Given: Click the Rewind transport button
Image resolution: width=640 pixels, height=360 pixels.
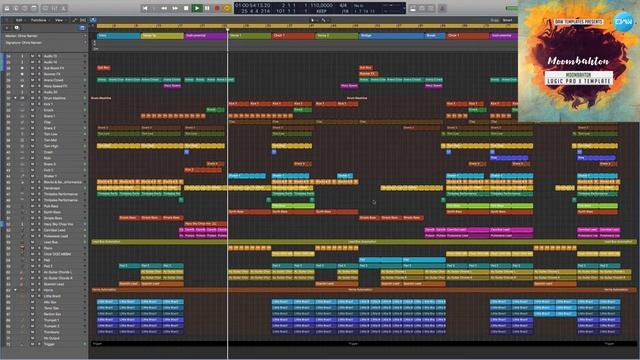Looking at the screenshot, I should [x=164, y=8].
